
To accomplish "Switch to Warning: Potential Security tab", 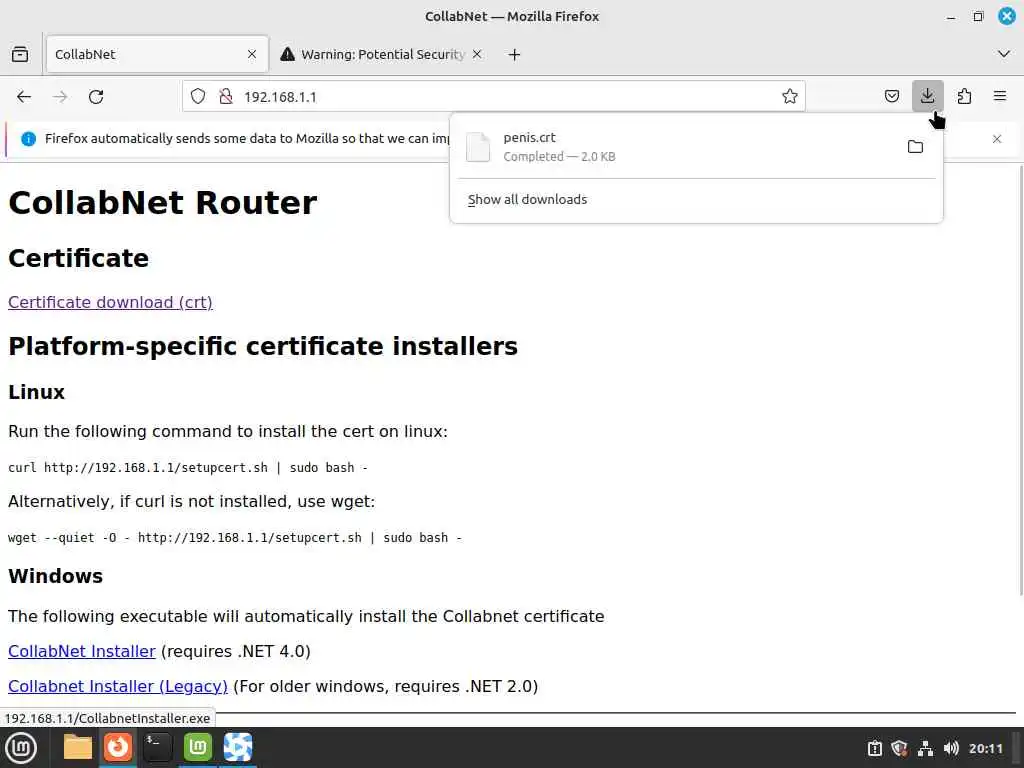I will 382,54.
